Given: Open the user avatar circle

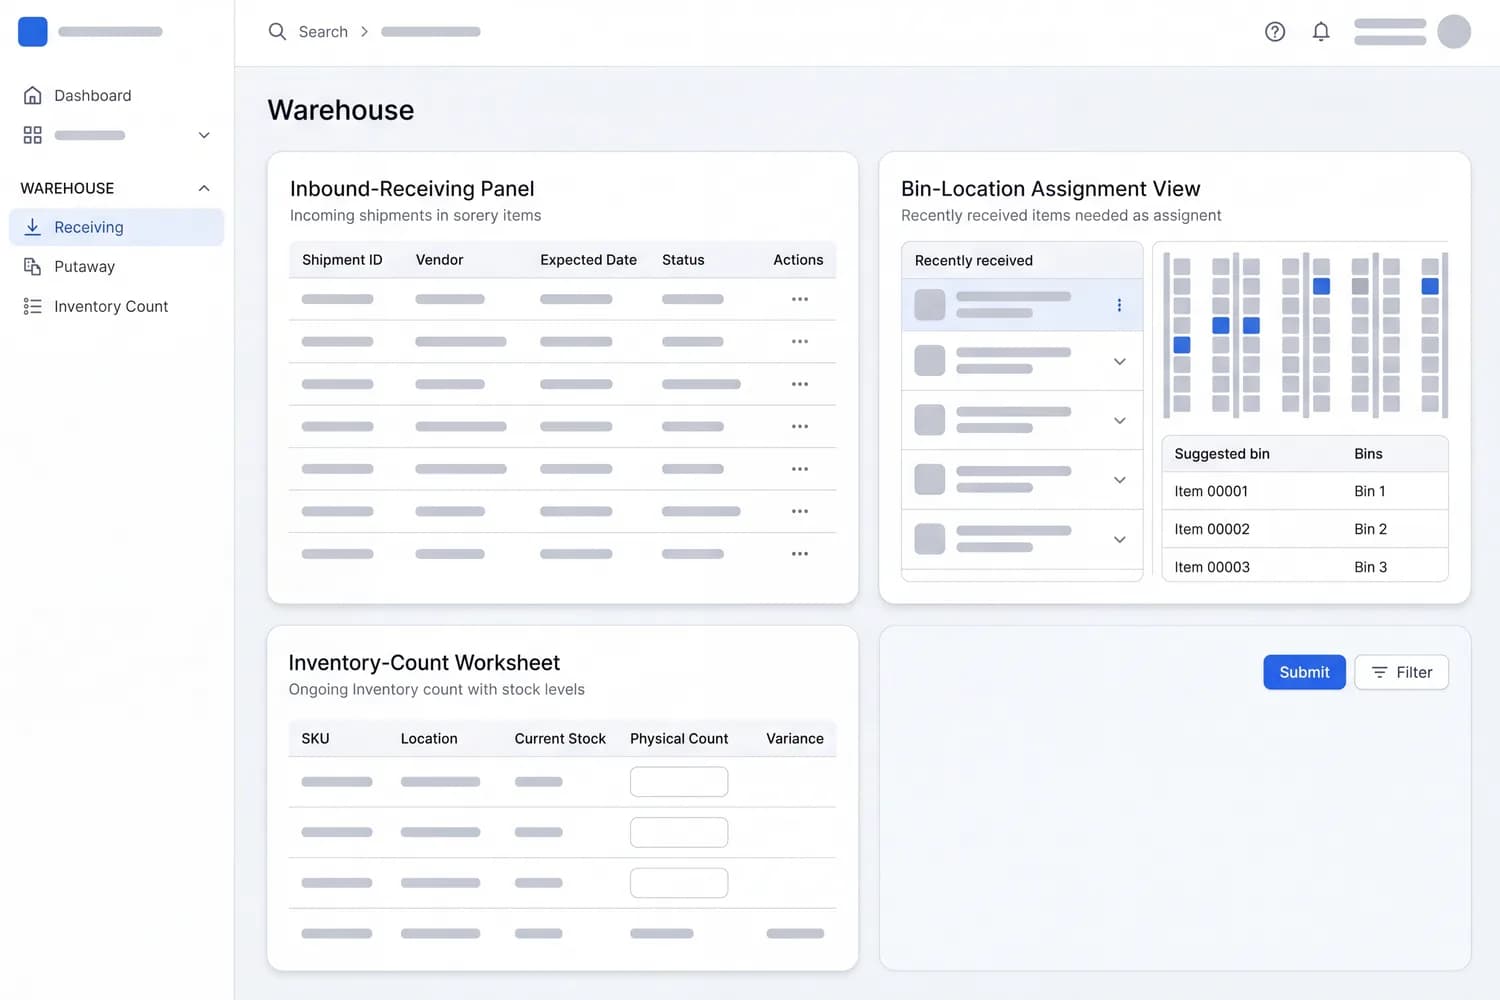Looking at the screenshot, I should (1454, 32).
